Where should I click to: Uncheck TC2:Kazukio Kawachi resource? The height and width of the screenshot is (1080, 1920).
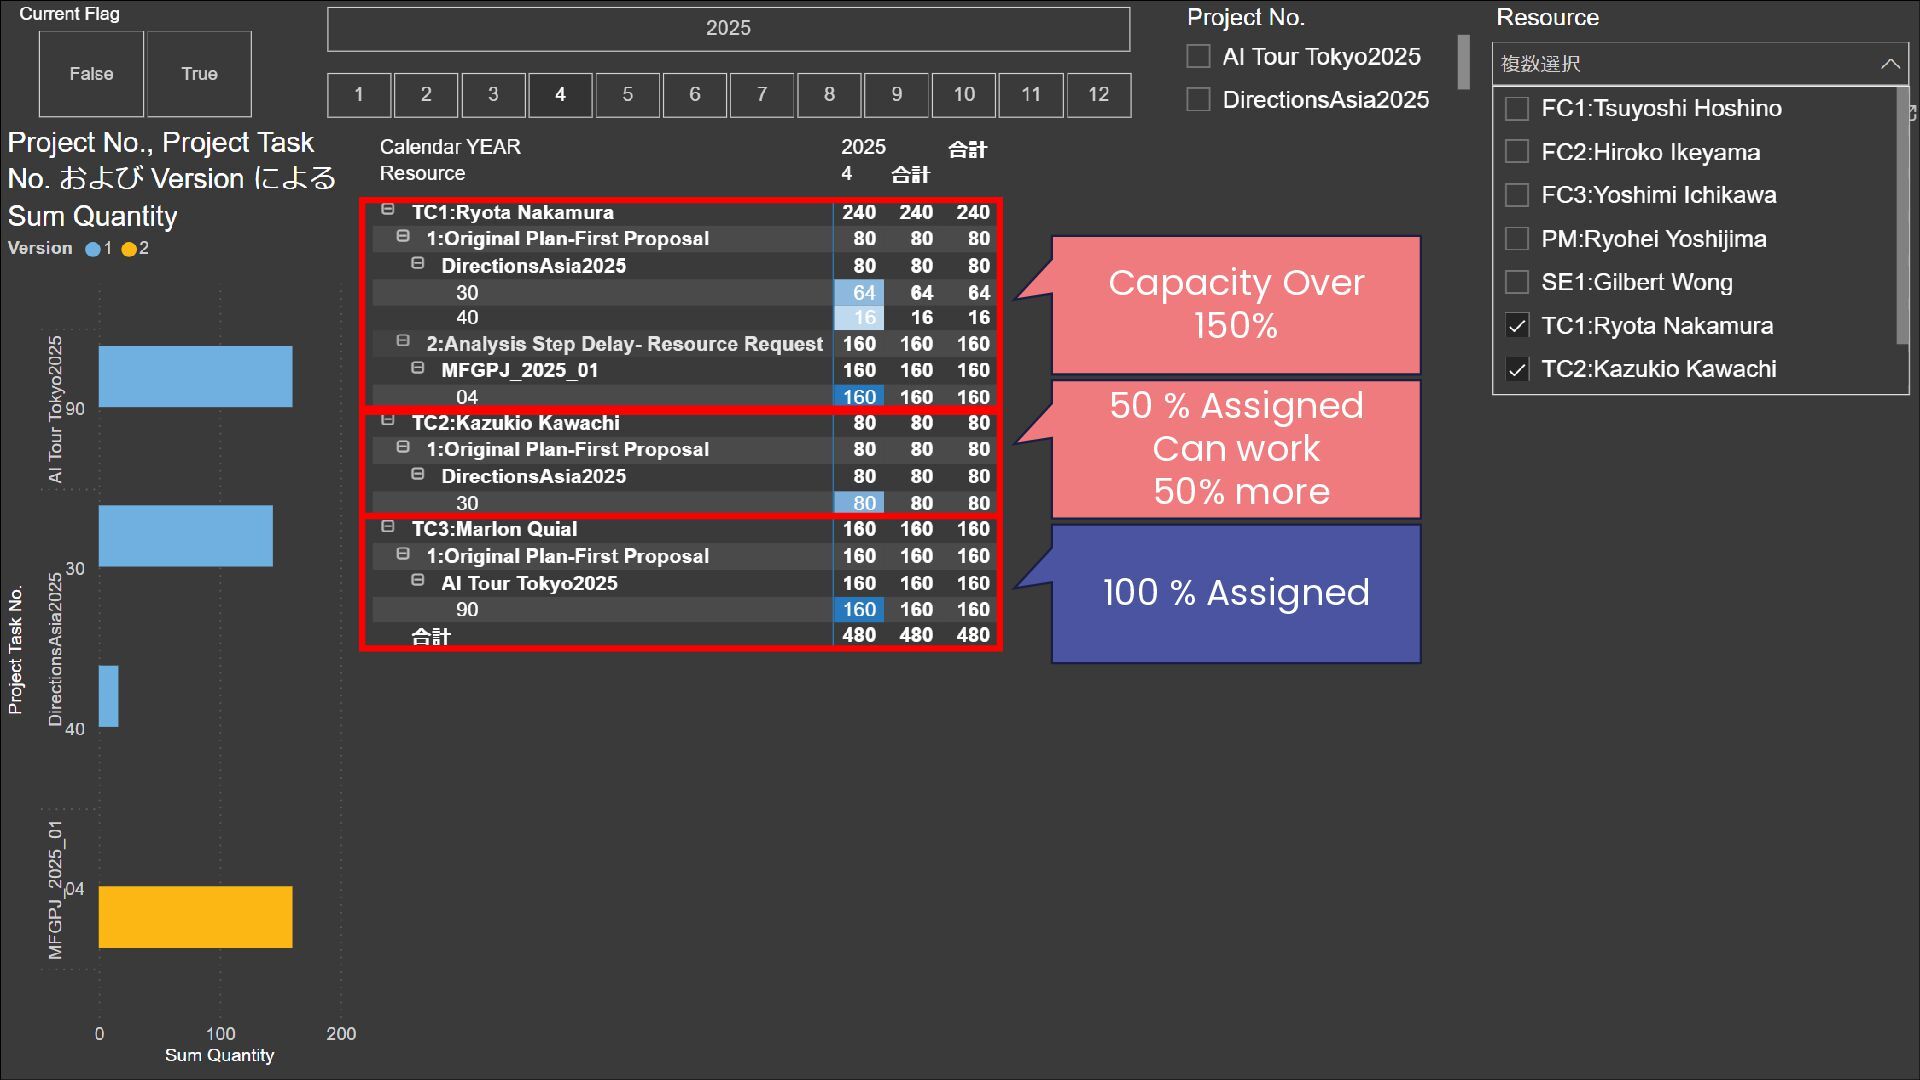point(1517,369)
